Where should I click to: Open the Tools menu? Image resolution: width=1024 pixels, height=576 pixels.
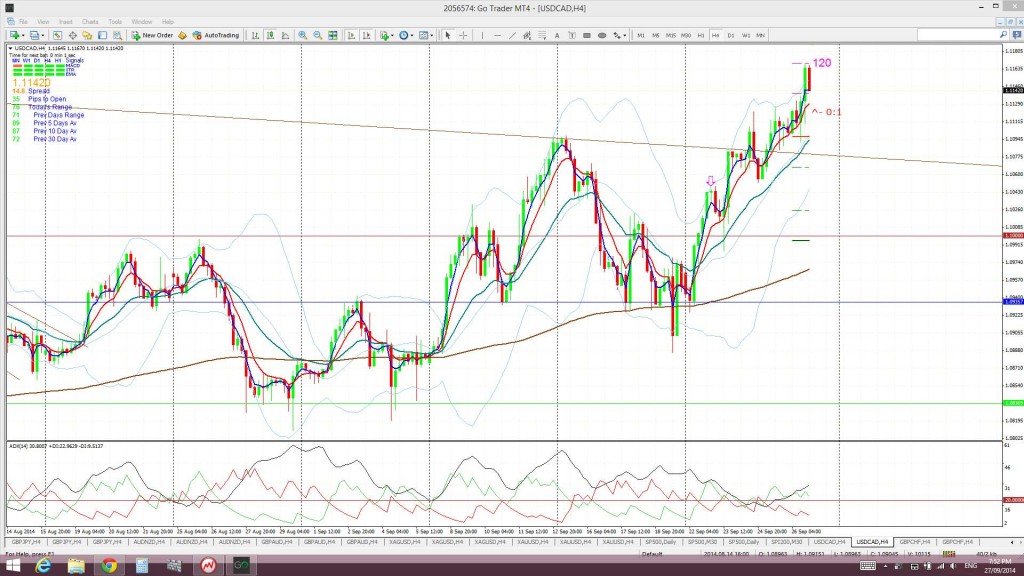point(115,22)
